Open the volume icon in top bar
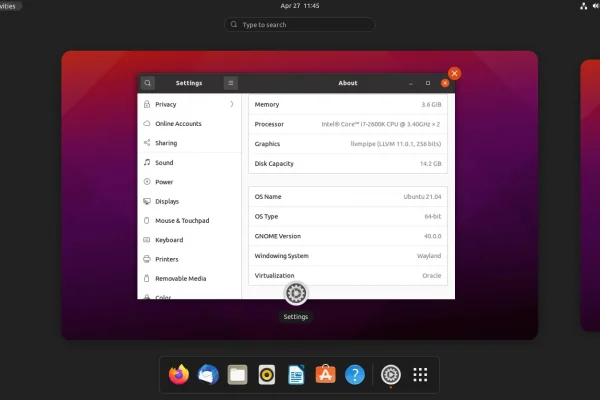This screenshot has height=400, width=600. (596, 6)
